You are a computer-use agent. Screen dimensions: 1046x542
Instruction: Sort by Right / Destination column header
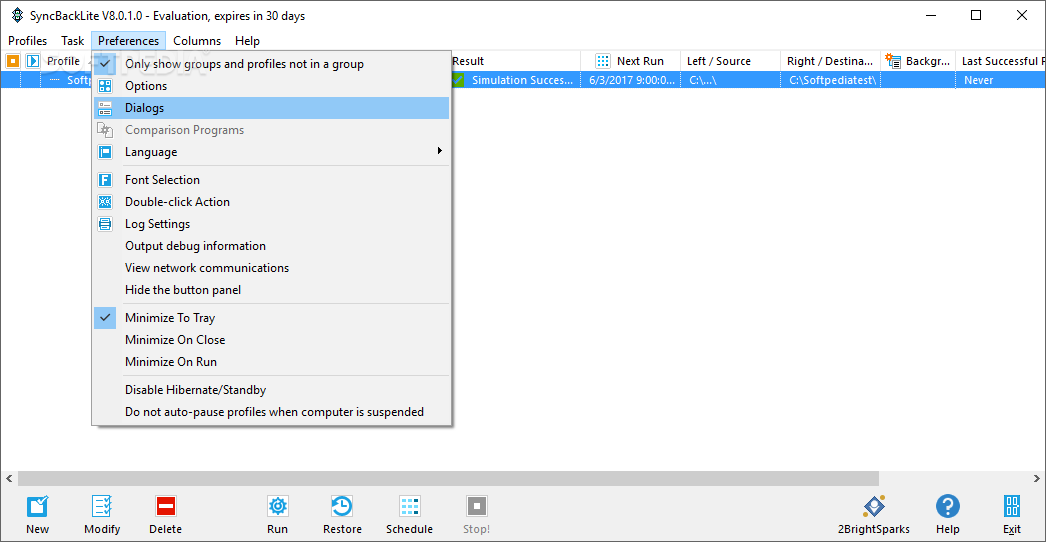pos(831,61)
